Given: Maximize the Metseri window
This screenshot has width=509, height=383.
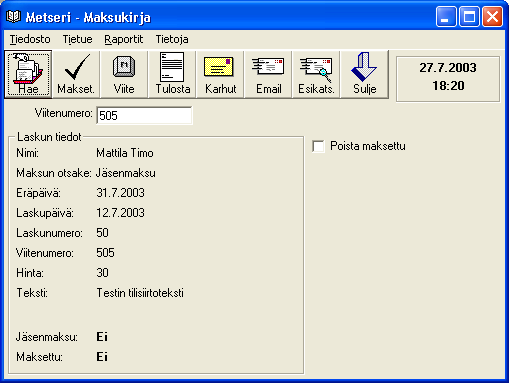Looking at the screenshot, I should 469,16.
